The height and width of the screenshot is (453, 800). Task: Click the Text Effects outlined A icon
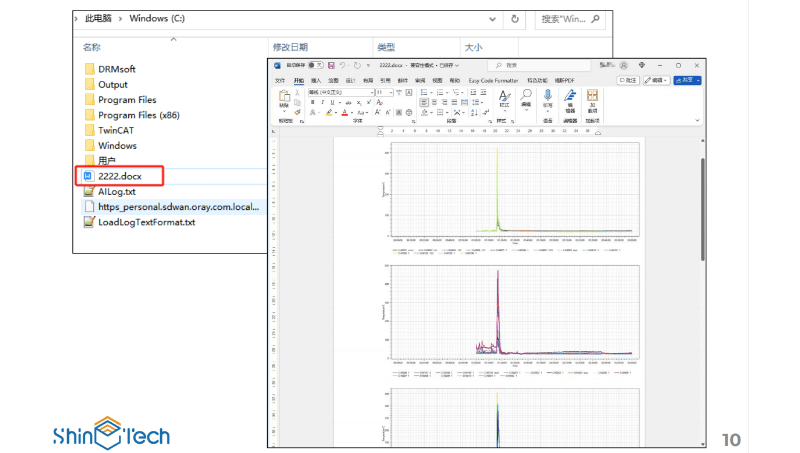313,112
